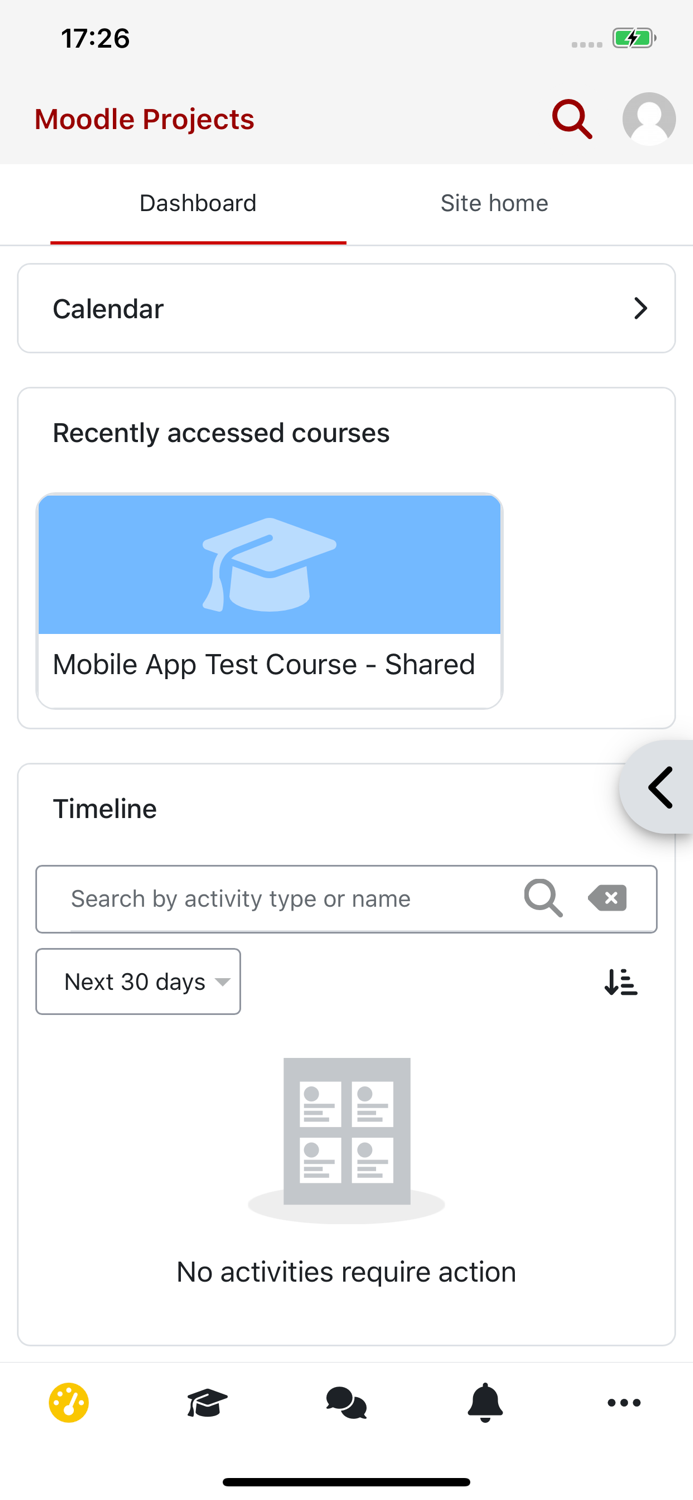Click inside the activity search field
693x1500 pixels.
click(x=280, y=898)
